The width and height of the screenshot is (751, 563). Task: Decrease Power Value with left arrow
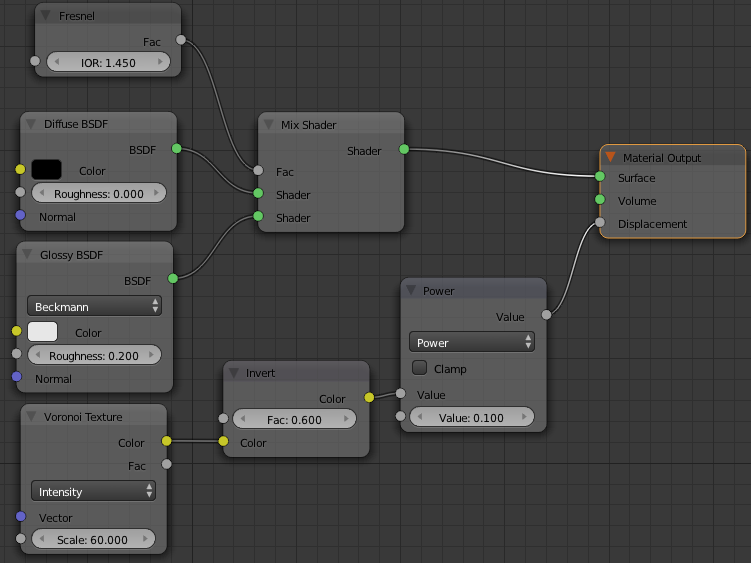tap(420, 417)
